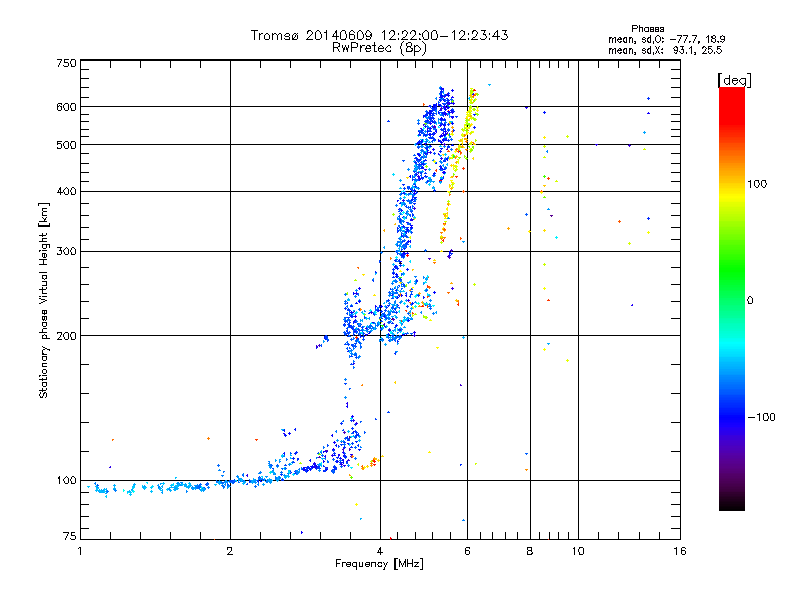Viewport: 800px width, 600px height.
Task: Click the '500' y-axis label
Action: (66, 145)
